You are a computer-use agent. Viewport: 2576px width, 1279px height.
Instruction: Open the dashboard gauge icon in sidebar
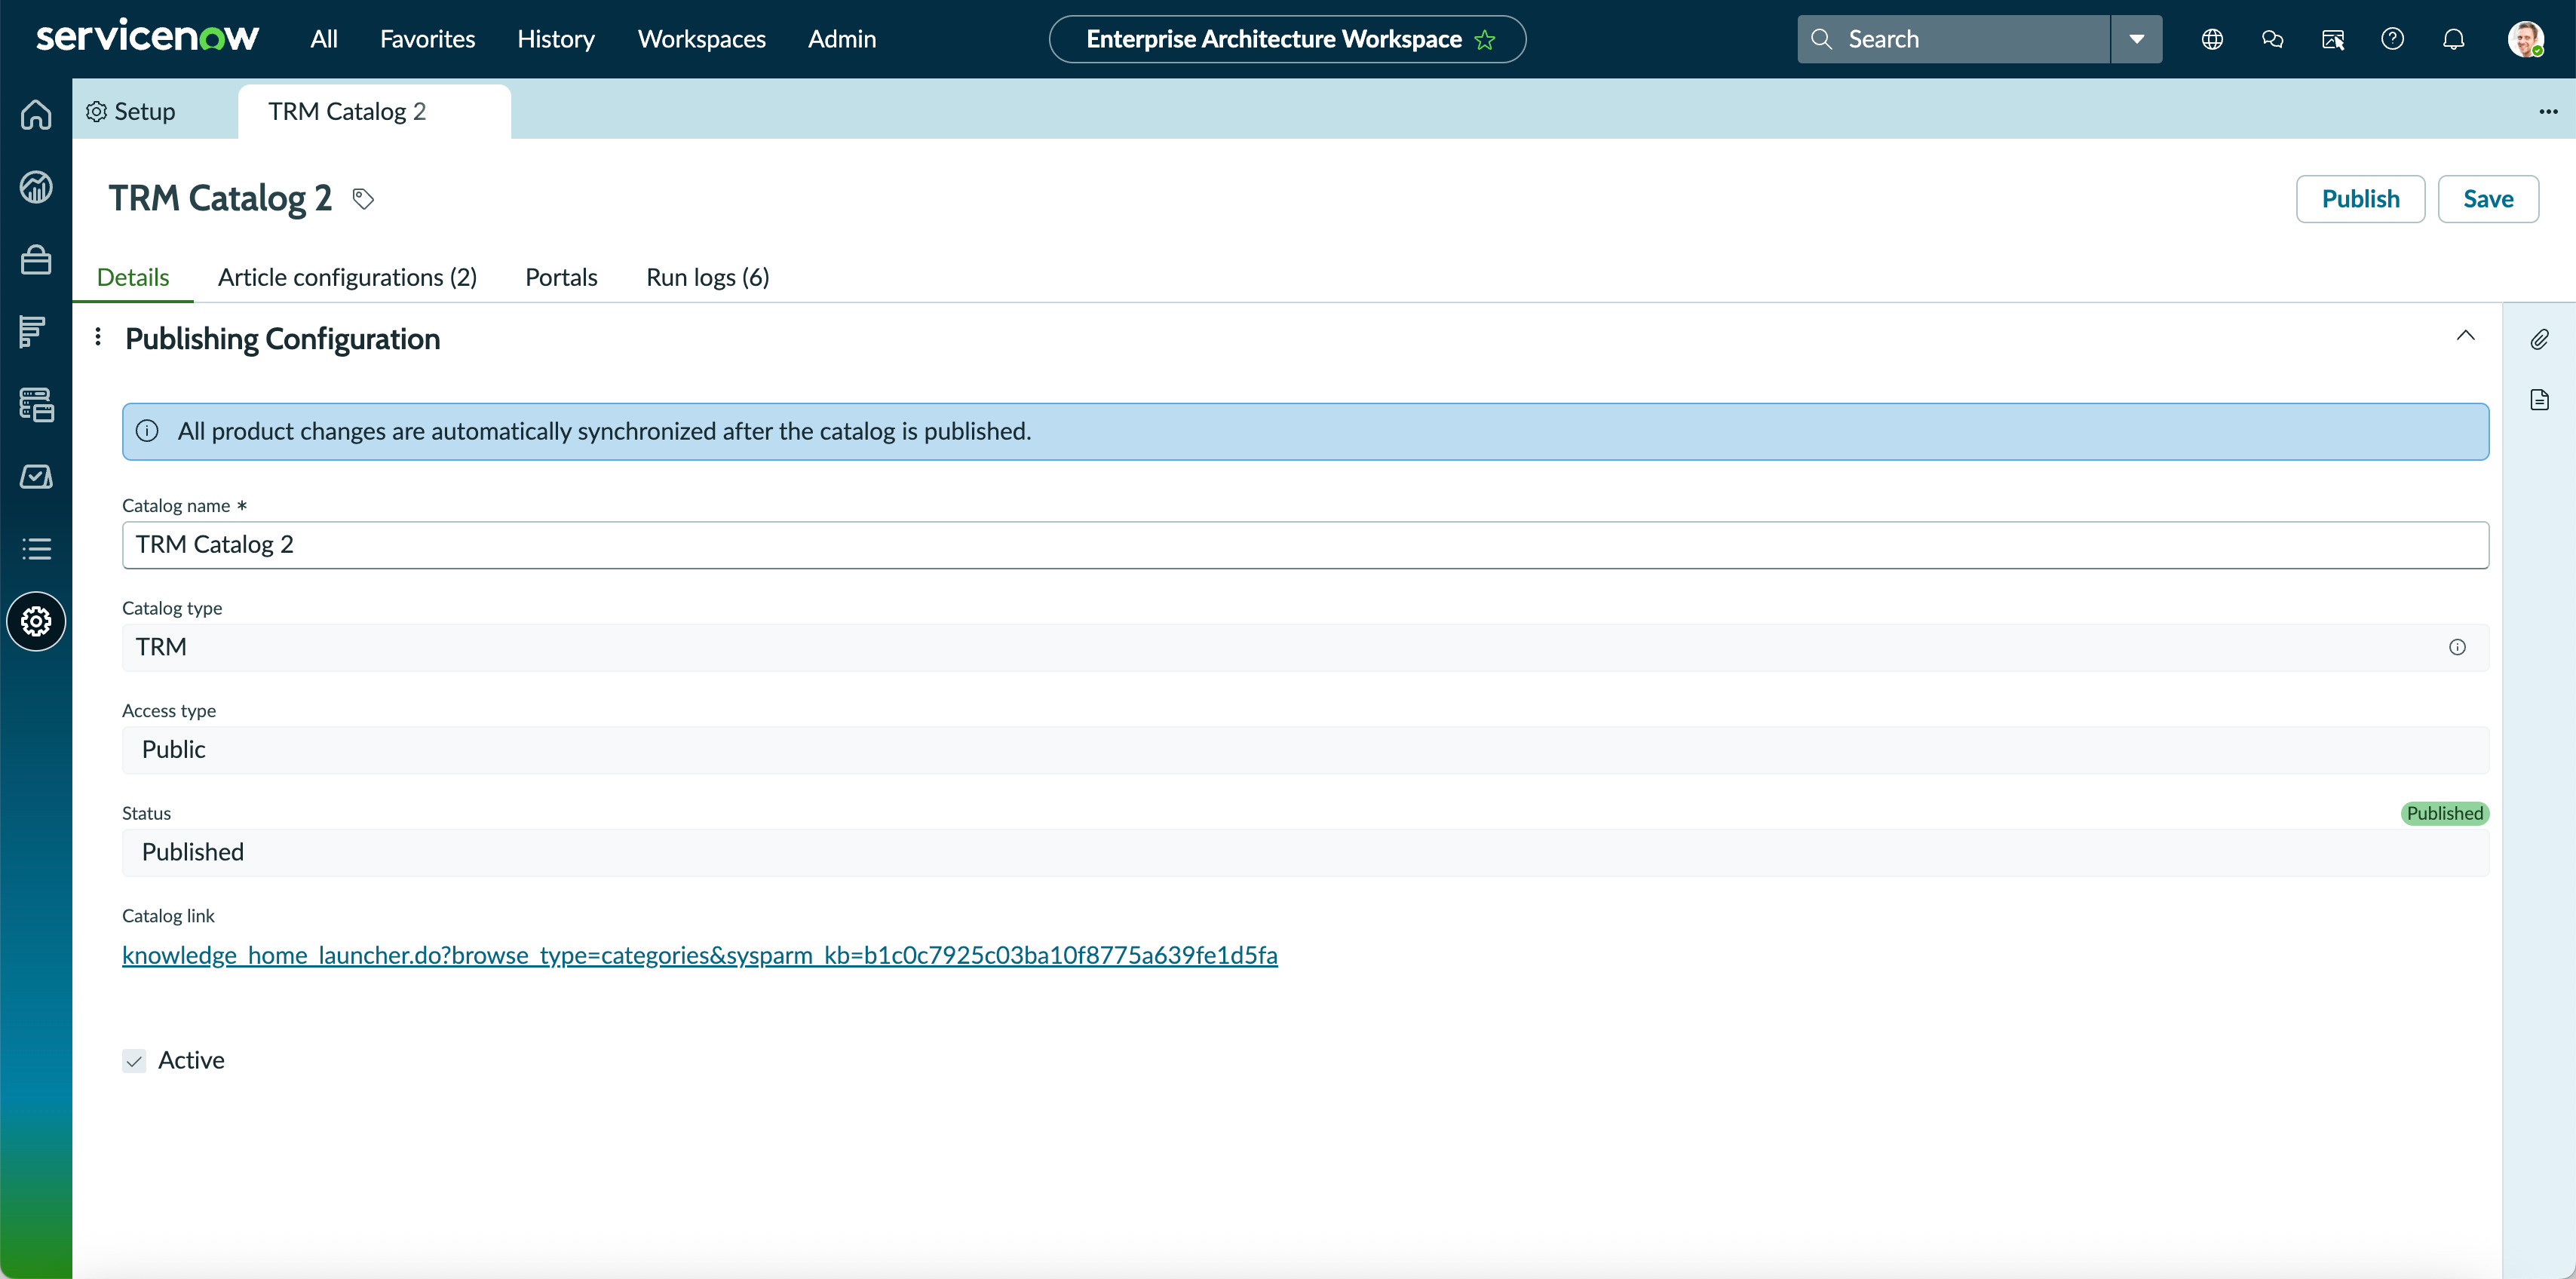[36, 187]
